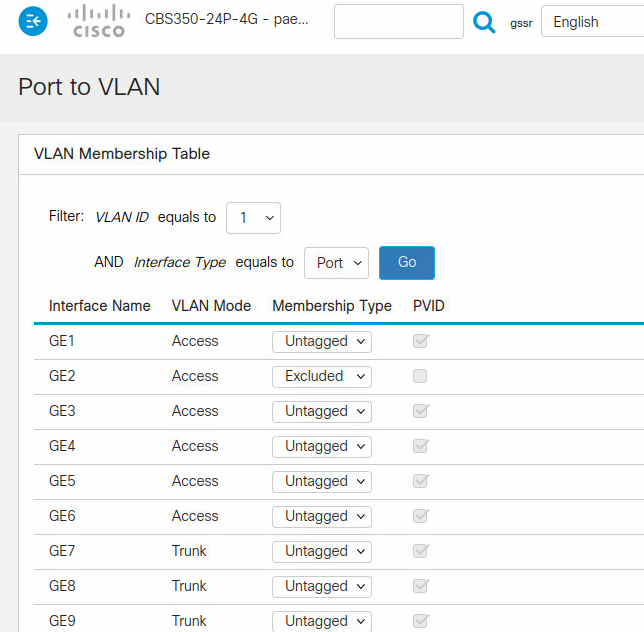Select the GE9 interface name cell
The width and height of the screenshot is (644, 632).
62,621
